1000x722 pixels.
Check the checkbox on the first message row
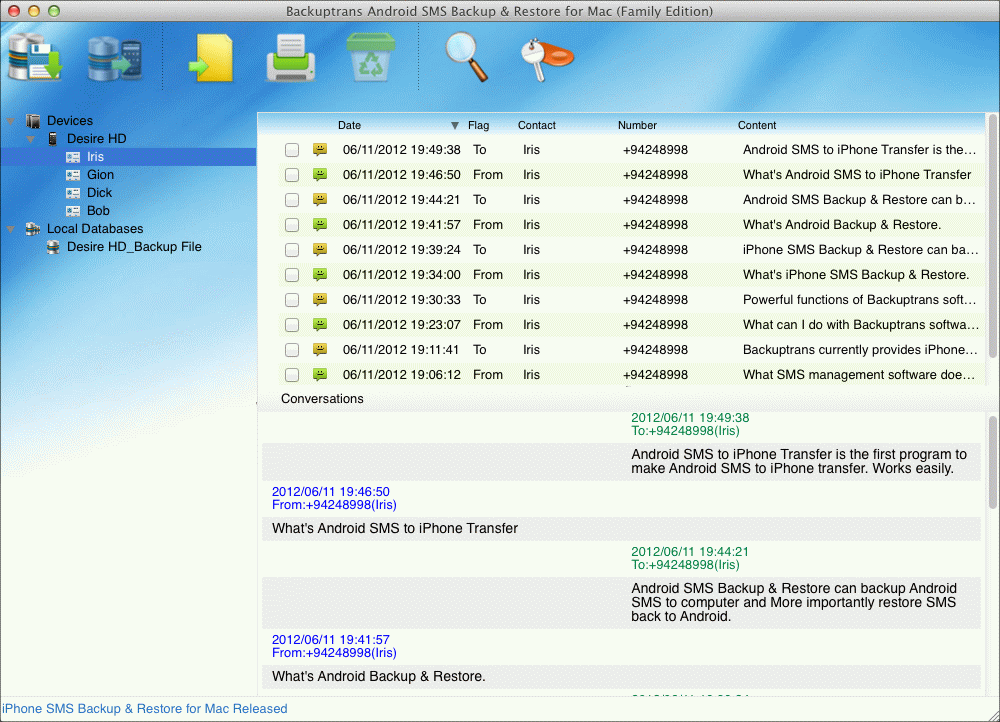[291, 149]
